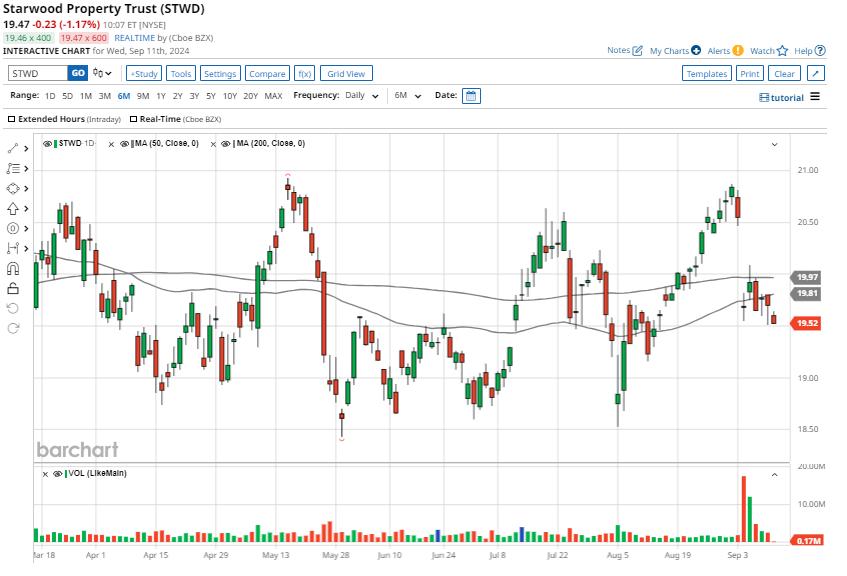This screenshot has width=847, height=576.
Task: Select the Fibonacci lines tool
Action: pyautogui.click(x=13, y=169)
